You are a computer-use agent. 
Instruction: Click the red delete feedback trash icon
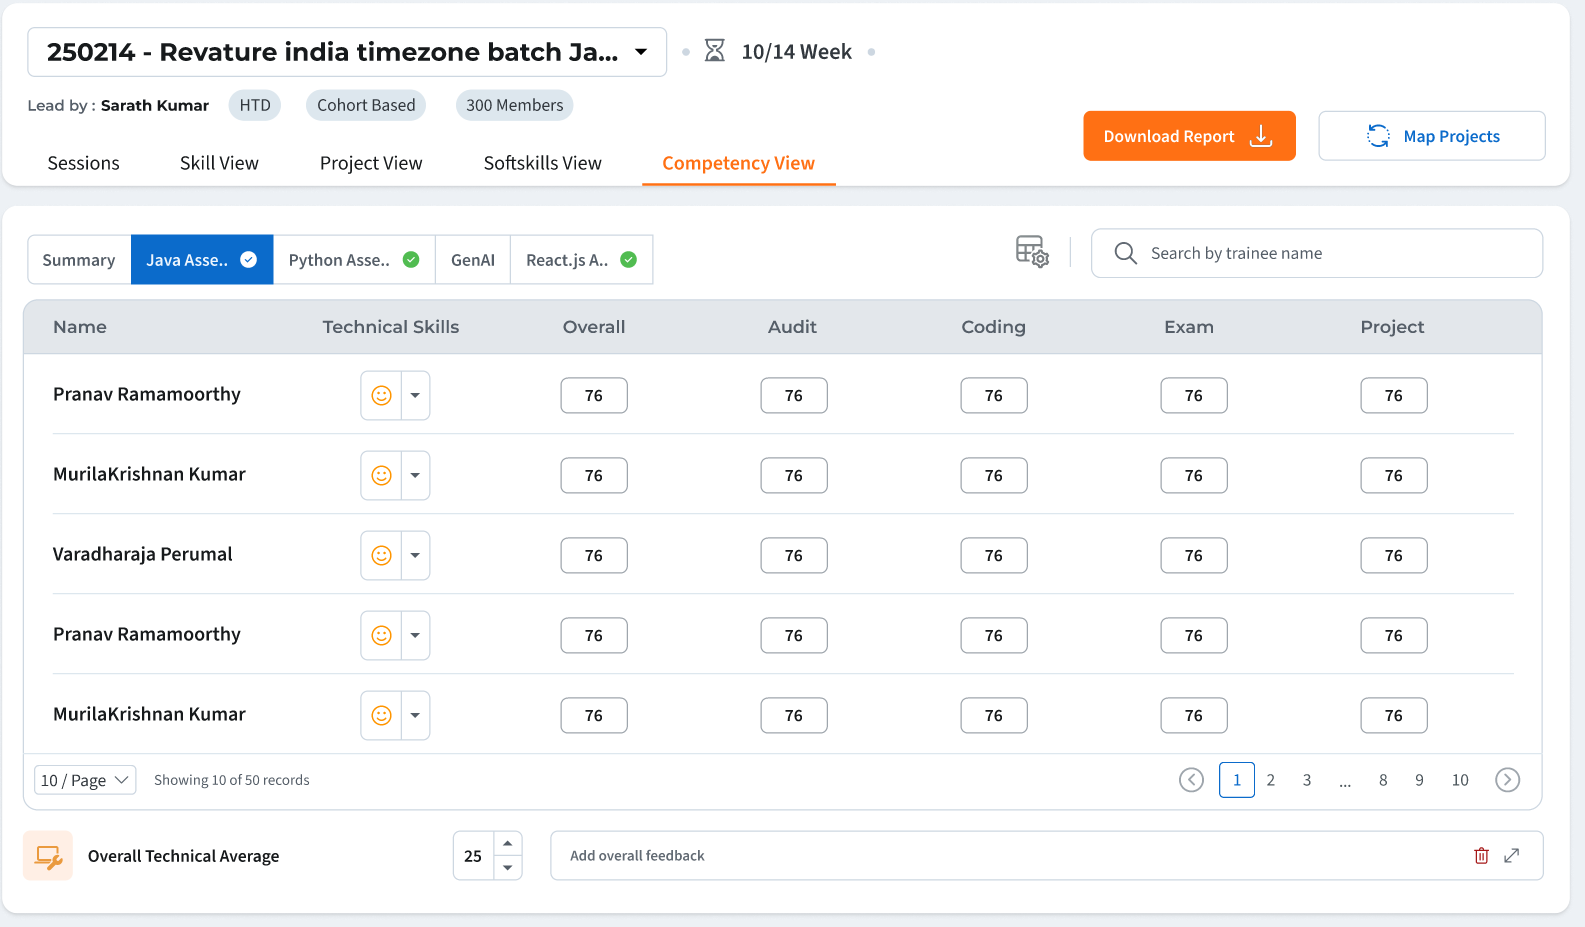pyautogui.click(x=1481, y=856)
